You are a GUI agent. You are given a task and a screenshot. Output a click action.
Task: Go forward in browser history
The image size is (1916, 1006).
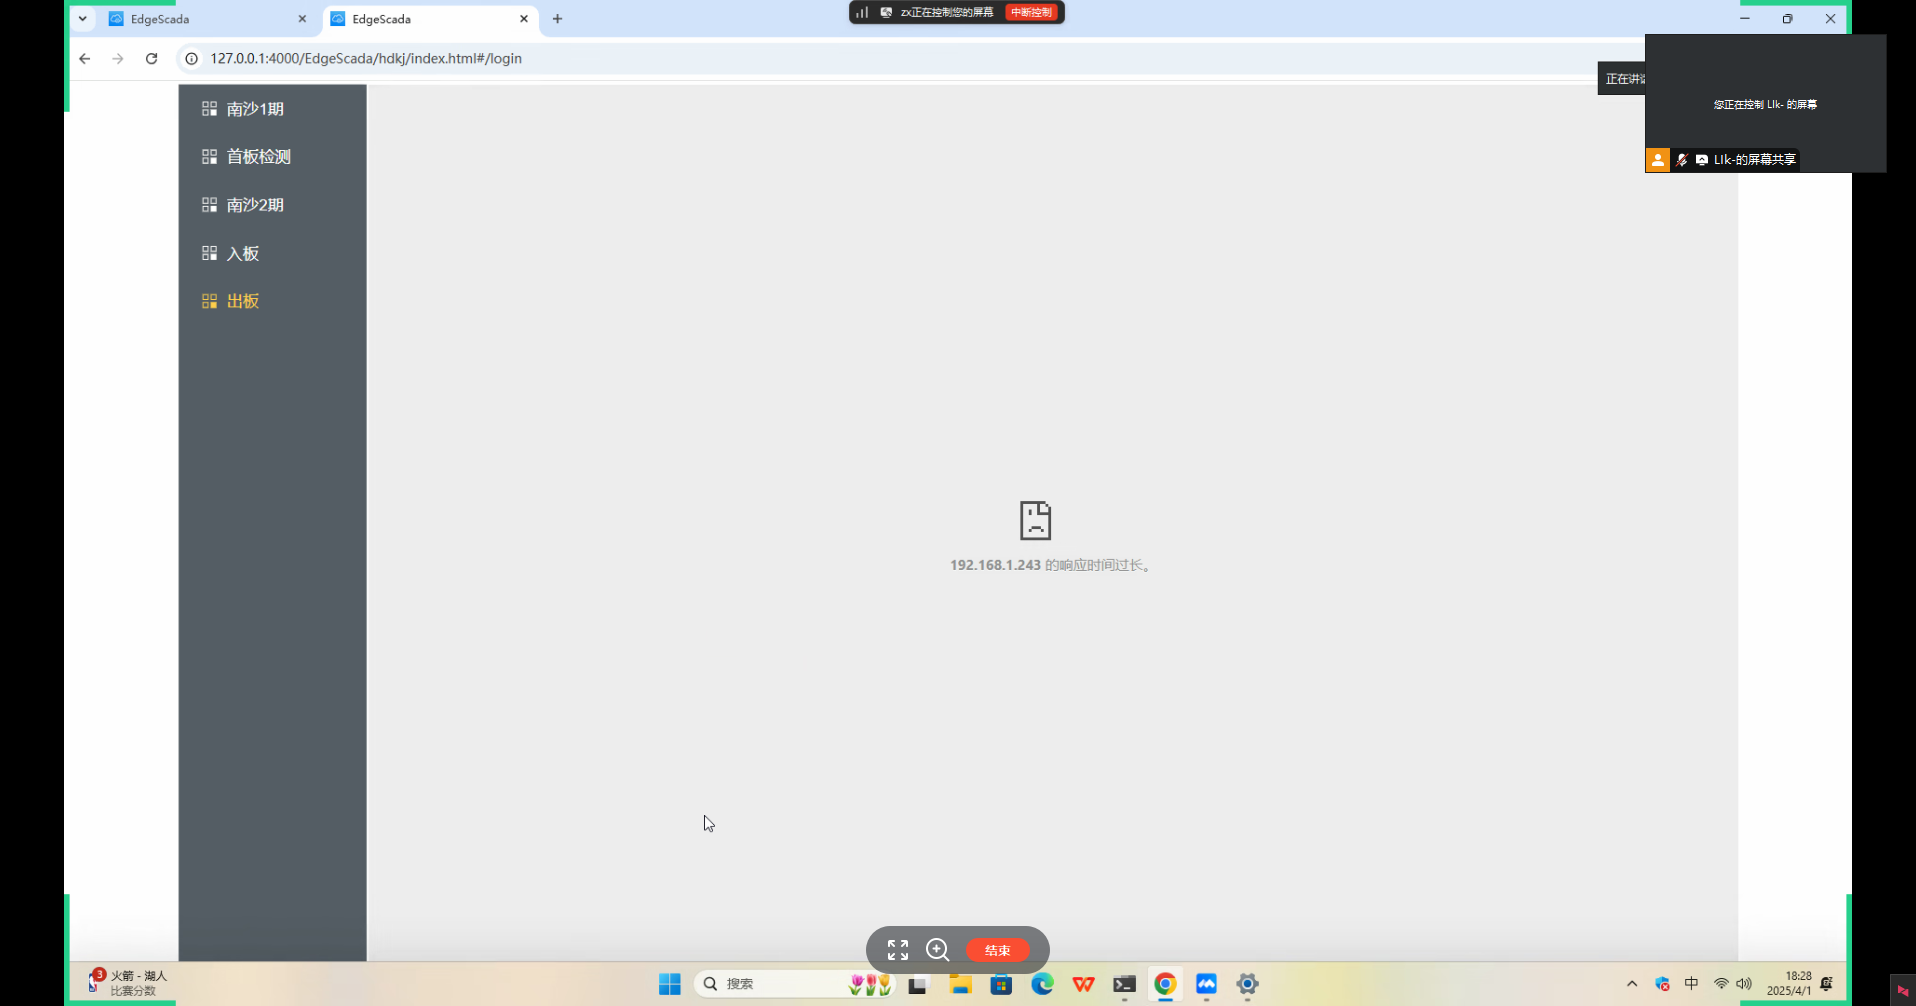pyautogui.click(x=118, y=59)
